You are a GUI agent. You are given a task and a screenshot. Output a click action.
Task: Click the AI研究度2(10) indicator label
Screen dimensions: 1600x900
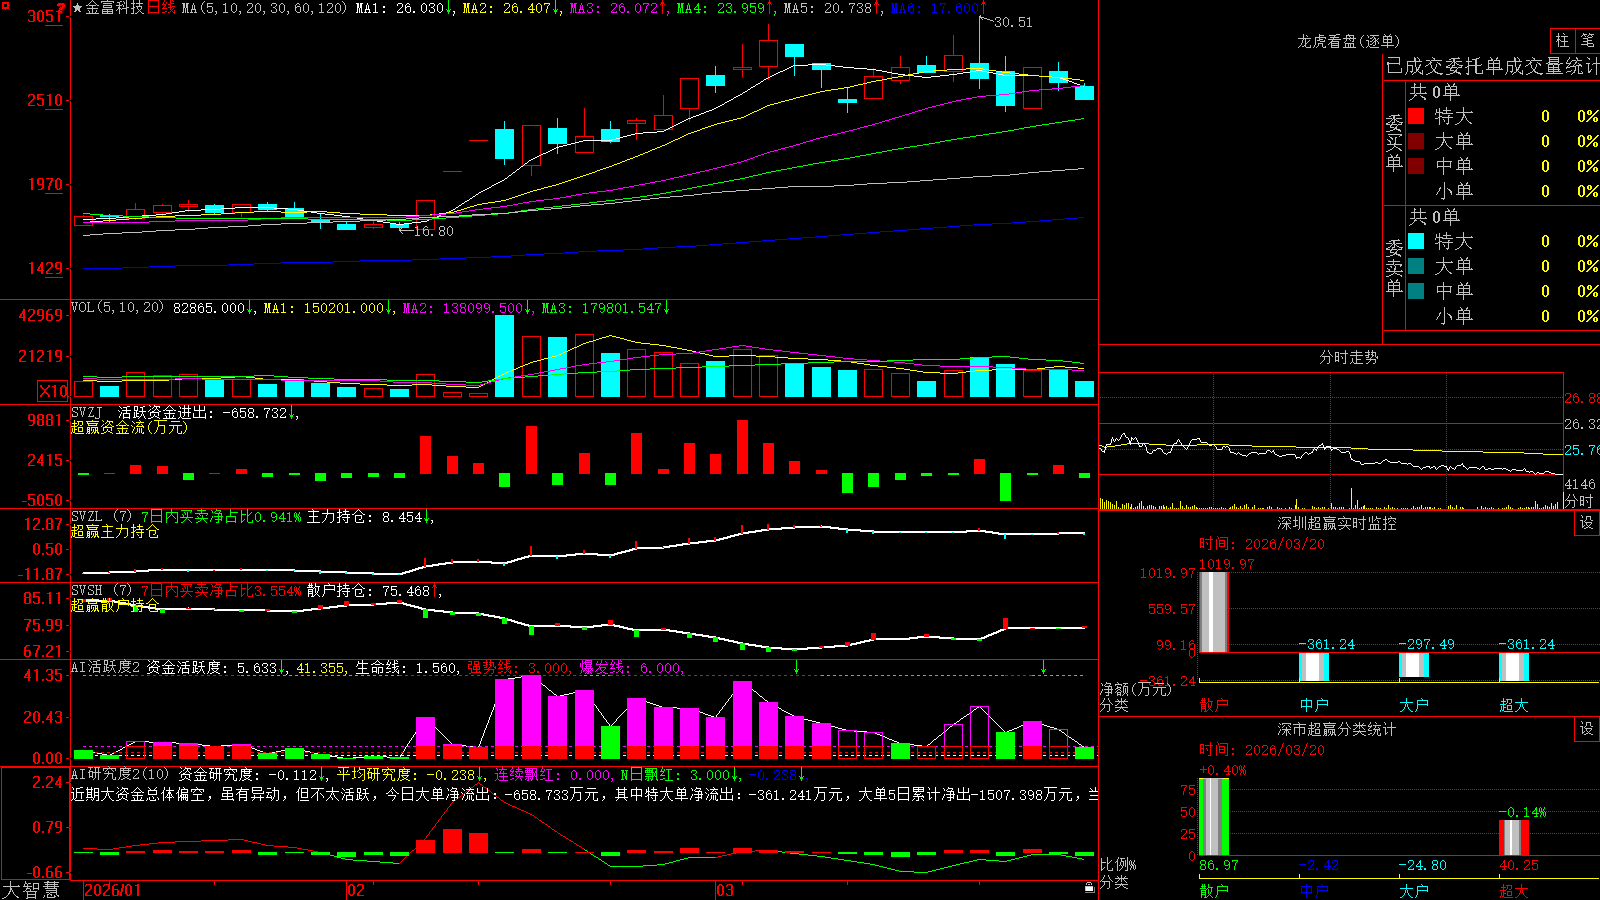[x=120, y=774]
